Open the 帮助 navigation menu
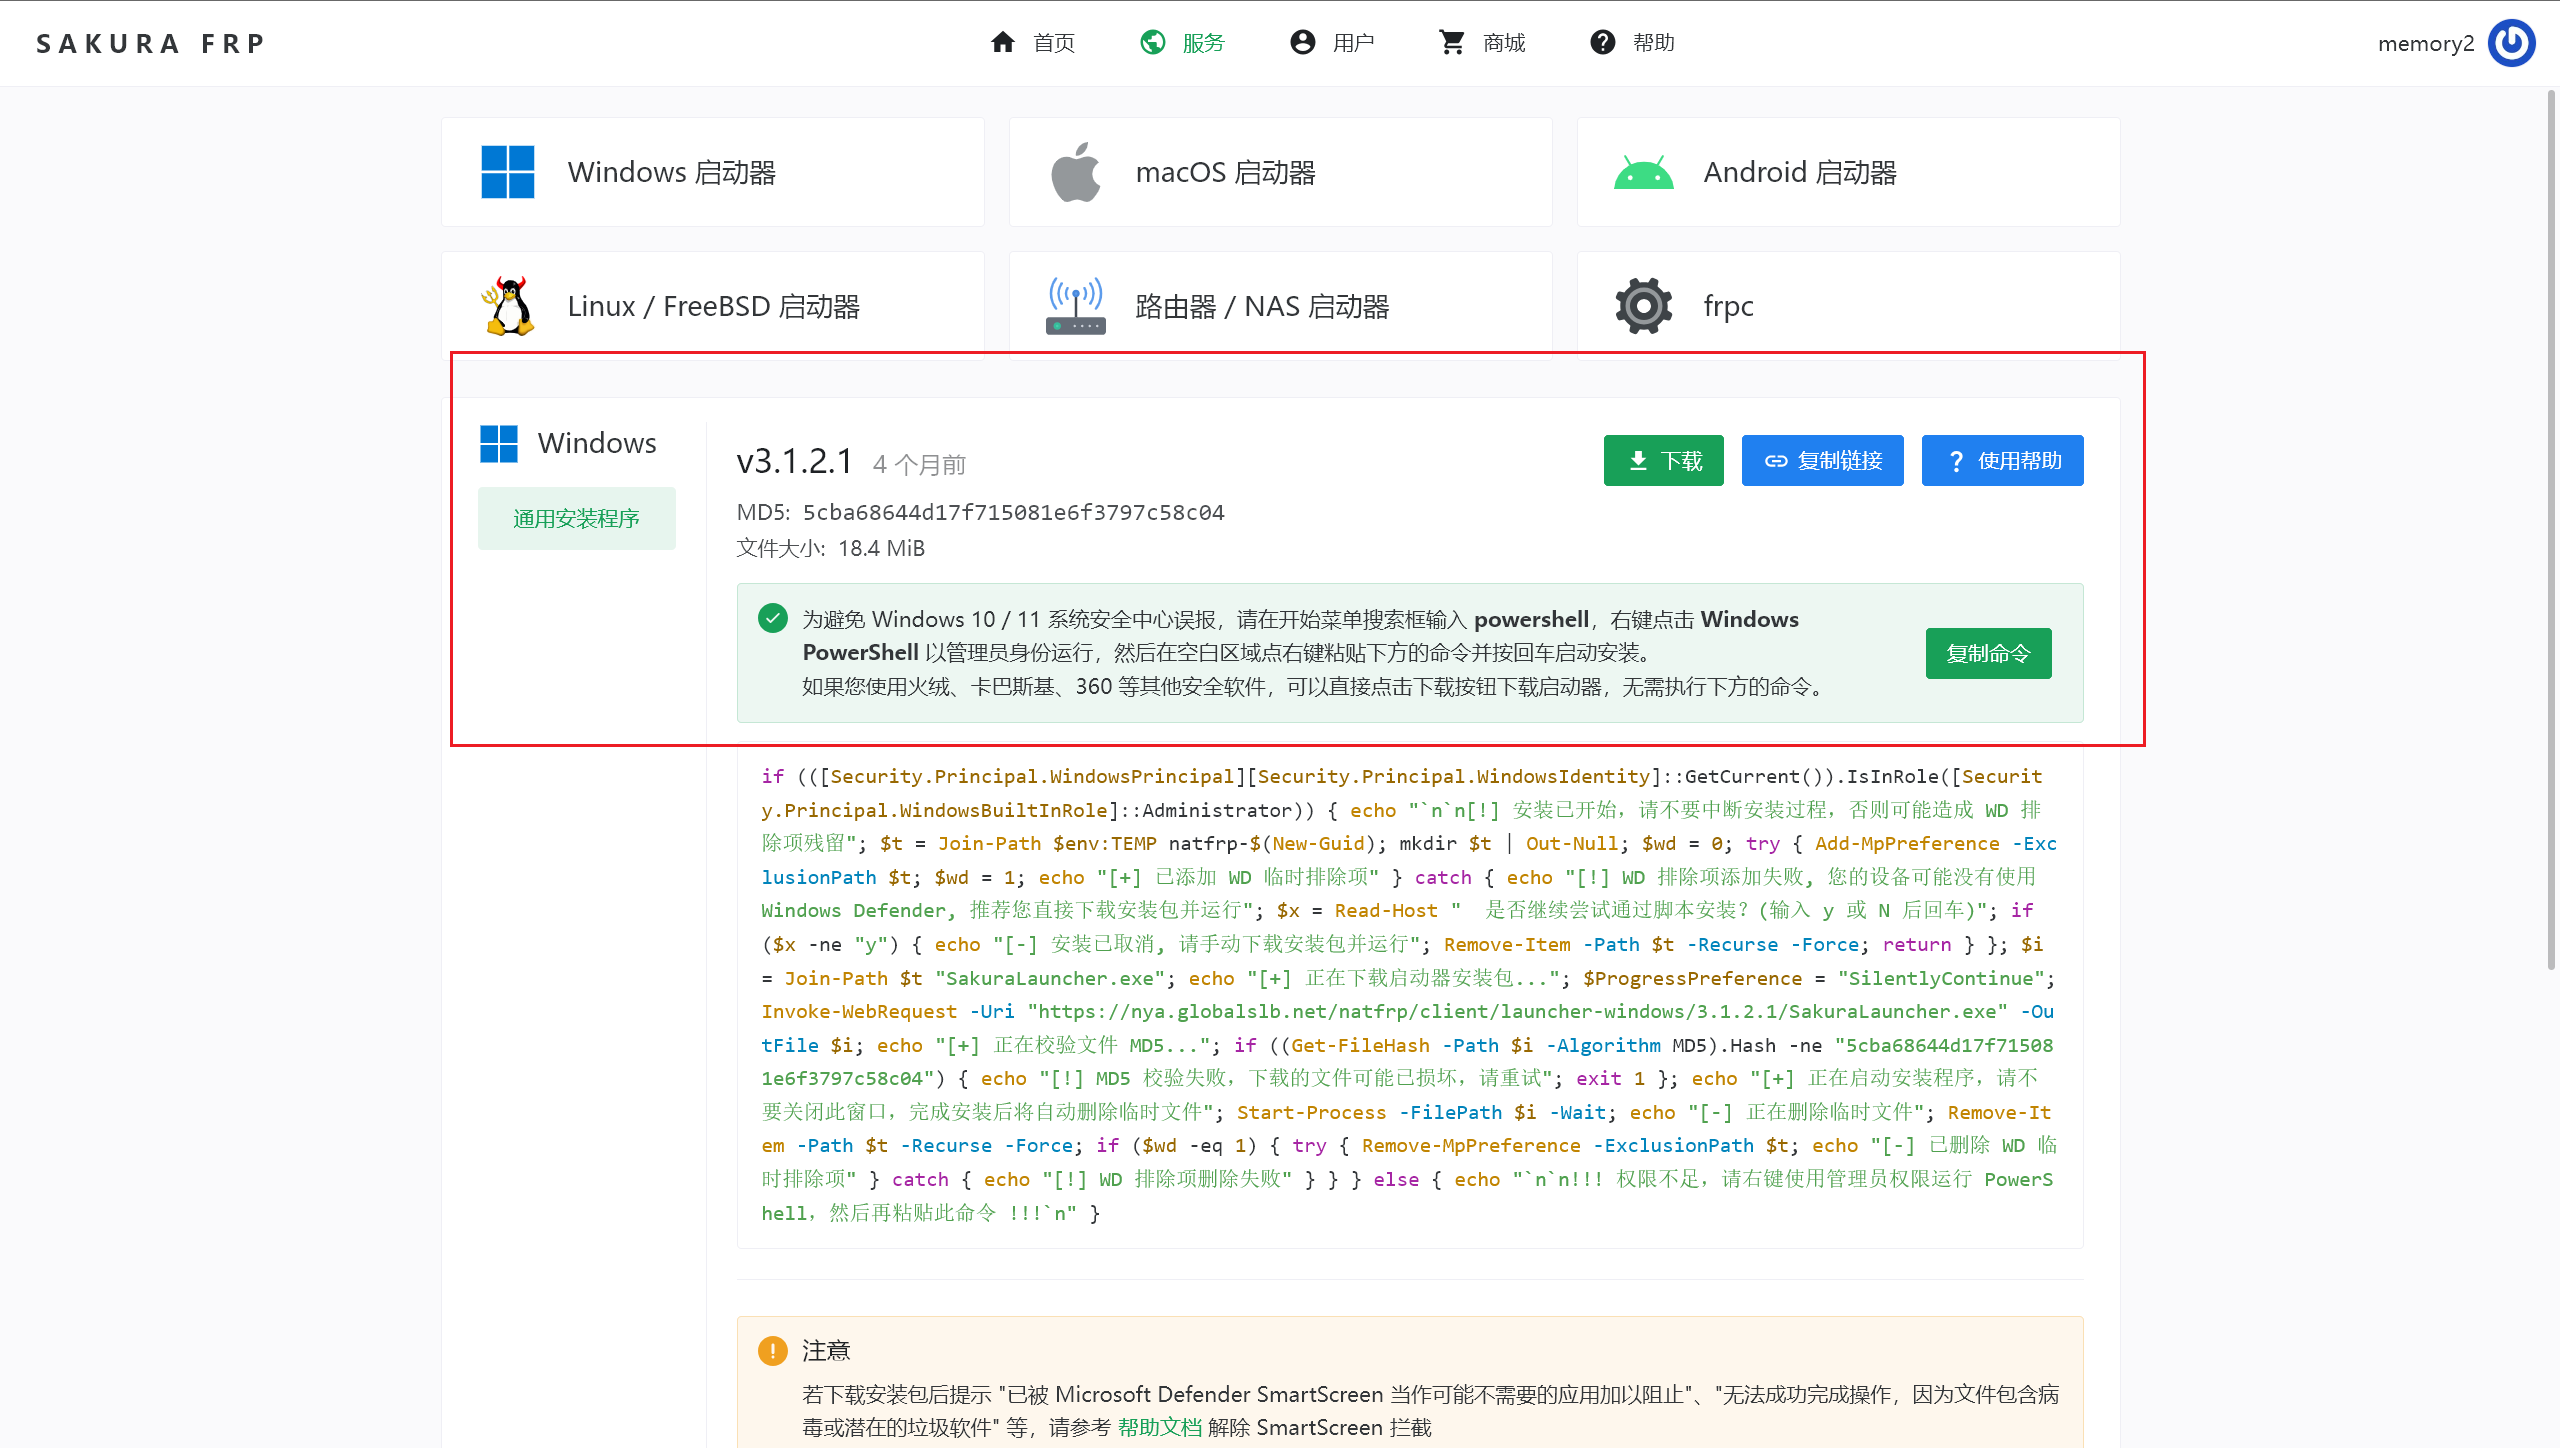Viewport: 2560px width, 1448px height. pos(1633,42)
